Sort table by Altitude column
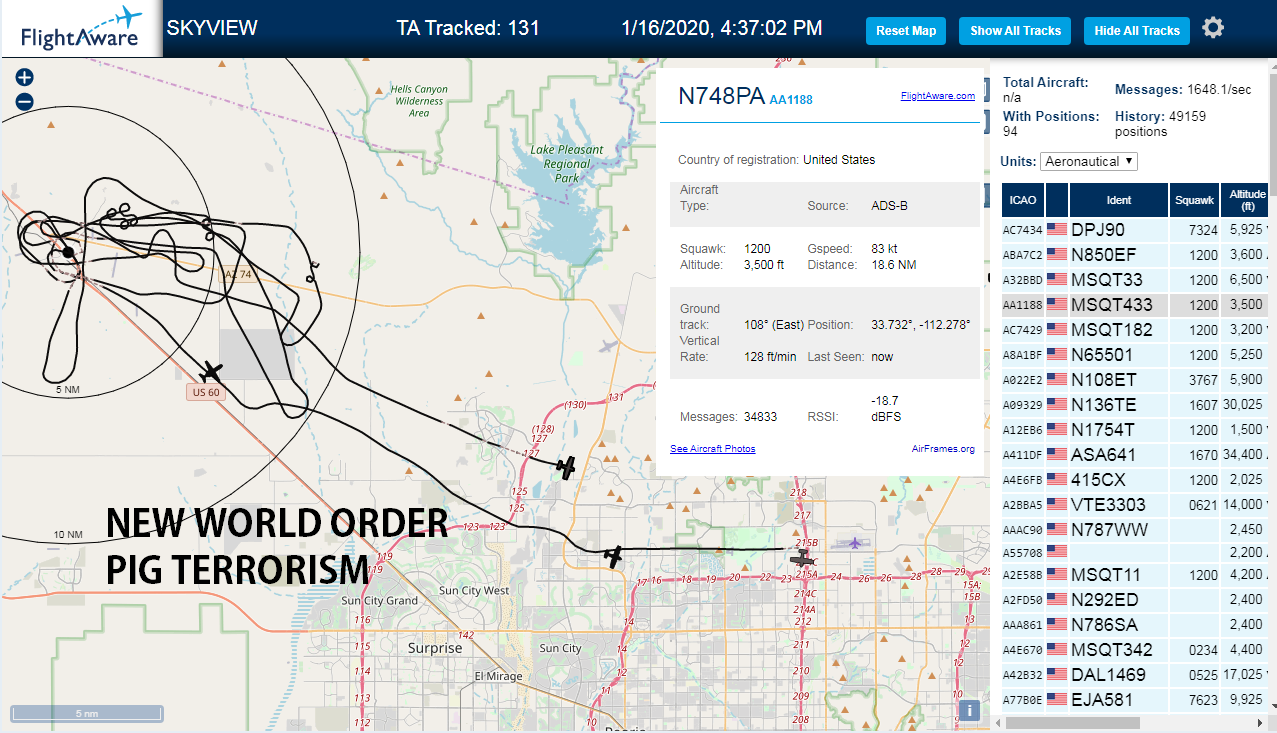The height and width of the screenshot is (733, 1277). point(1247,200)
